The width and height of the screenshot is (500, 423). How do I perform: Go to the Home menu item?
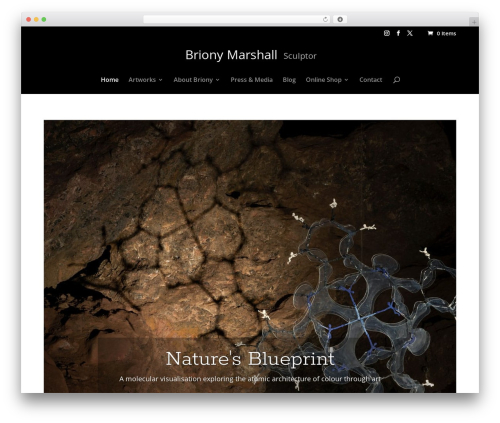pos(110,80)
